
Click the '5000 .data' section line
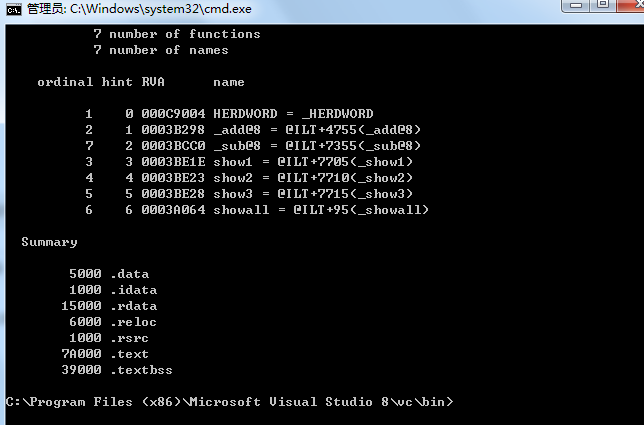(109, 274)
